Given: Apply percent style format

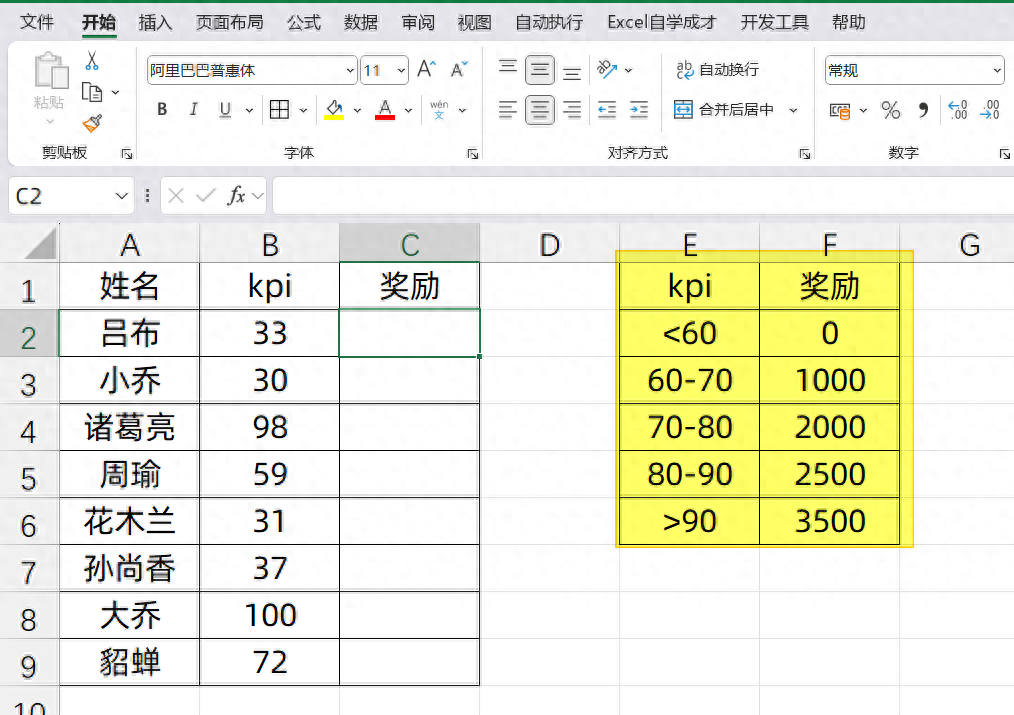Looking at the screenshot, I should click(x=890, y=110).
